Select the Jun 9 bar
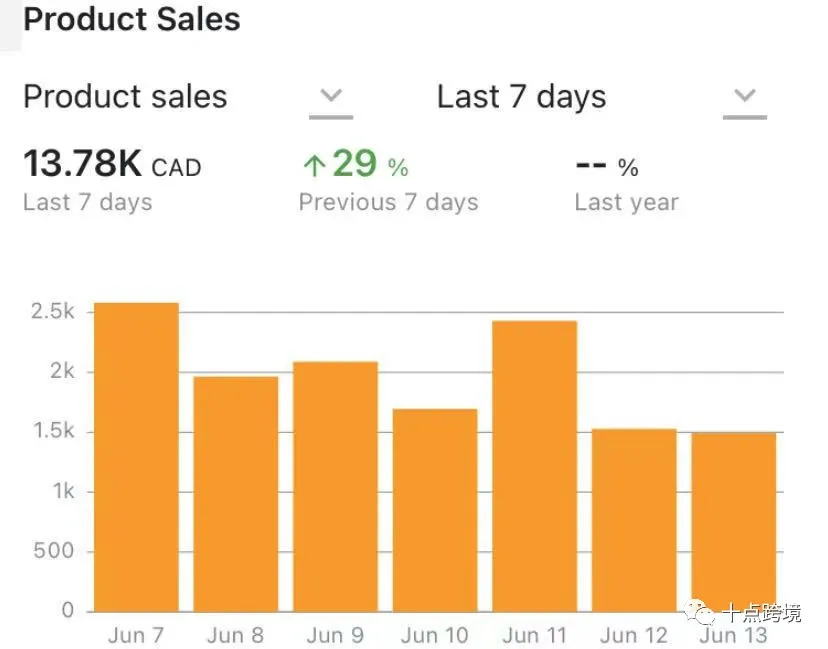The image size is (828, 649). pos(335,487)
